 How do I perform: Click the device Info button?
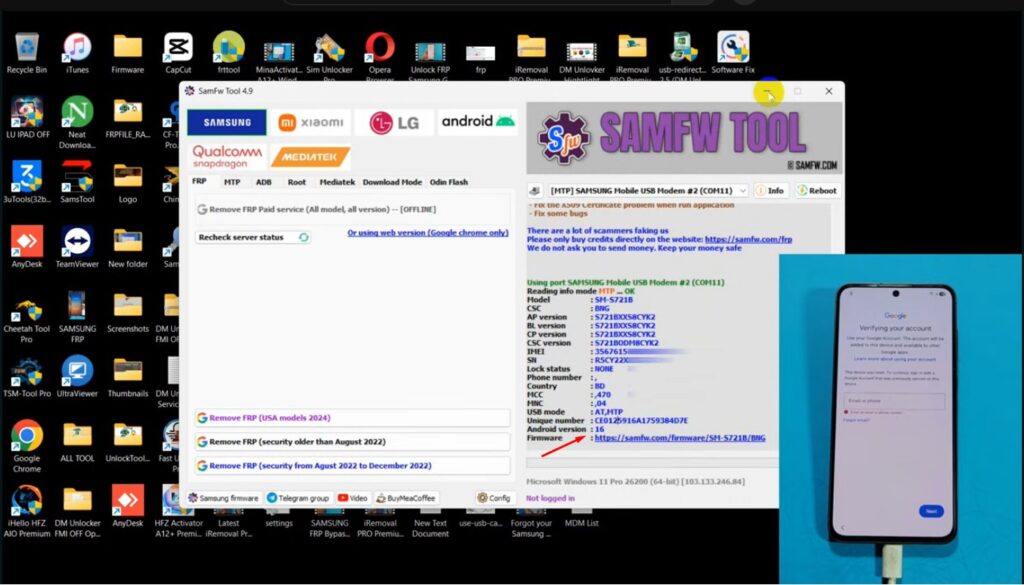pyautogui.click(x=770, y=190)
